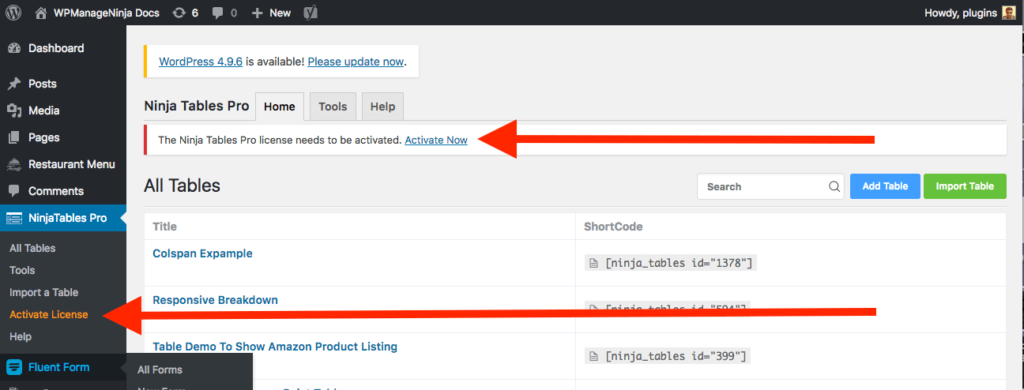Open the Yoast SEO icon in admin bar

click(310, 12)
